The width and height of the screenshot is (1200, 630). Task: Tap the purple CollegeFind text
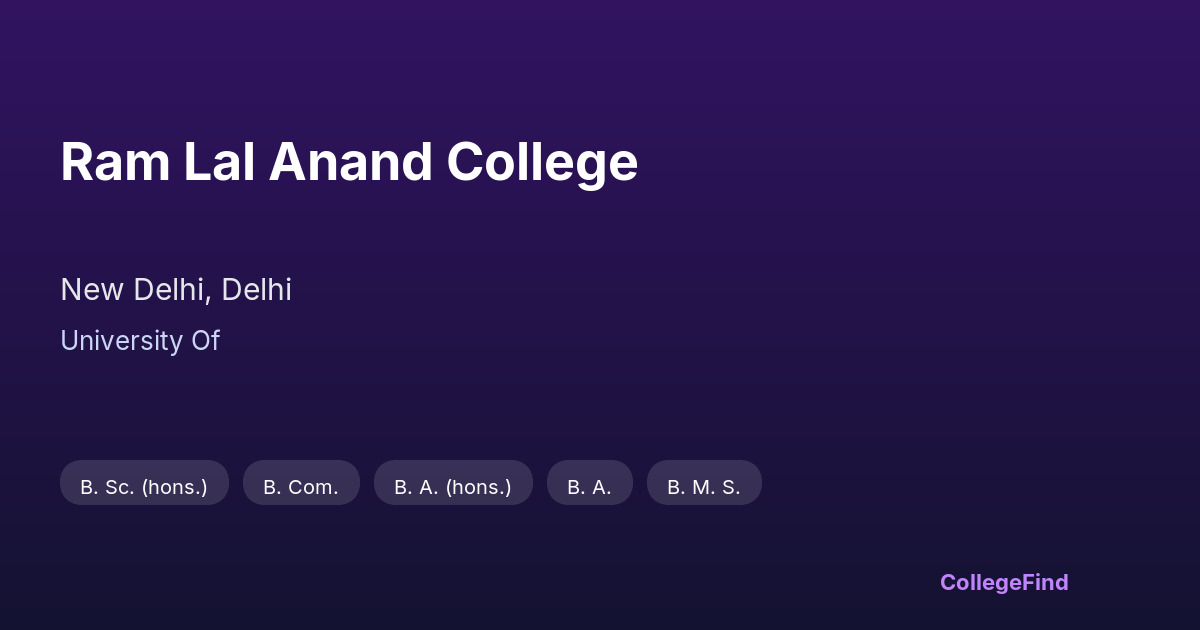pyautogui.click(x=1004, y=582)
